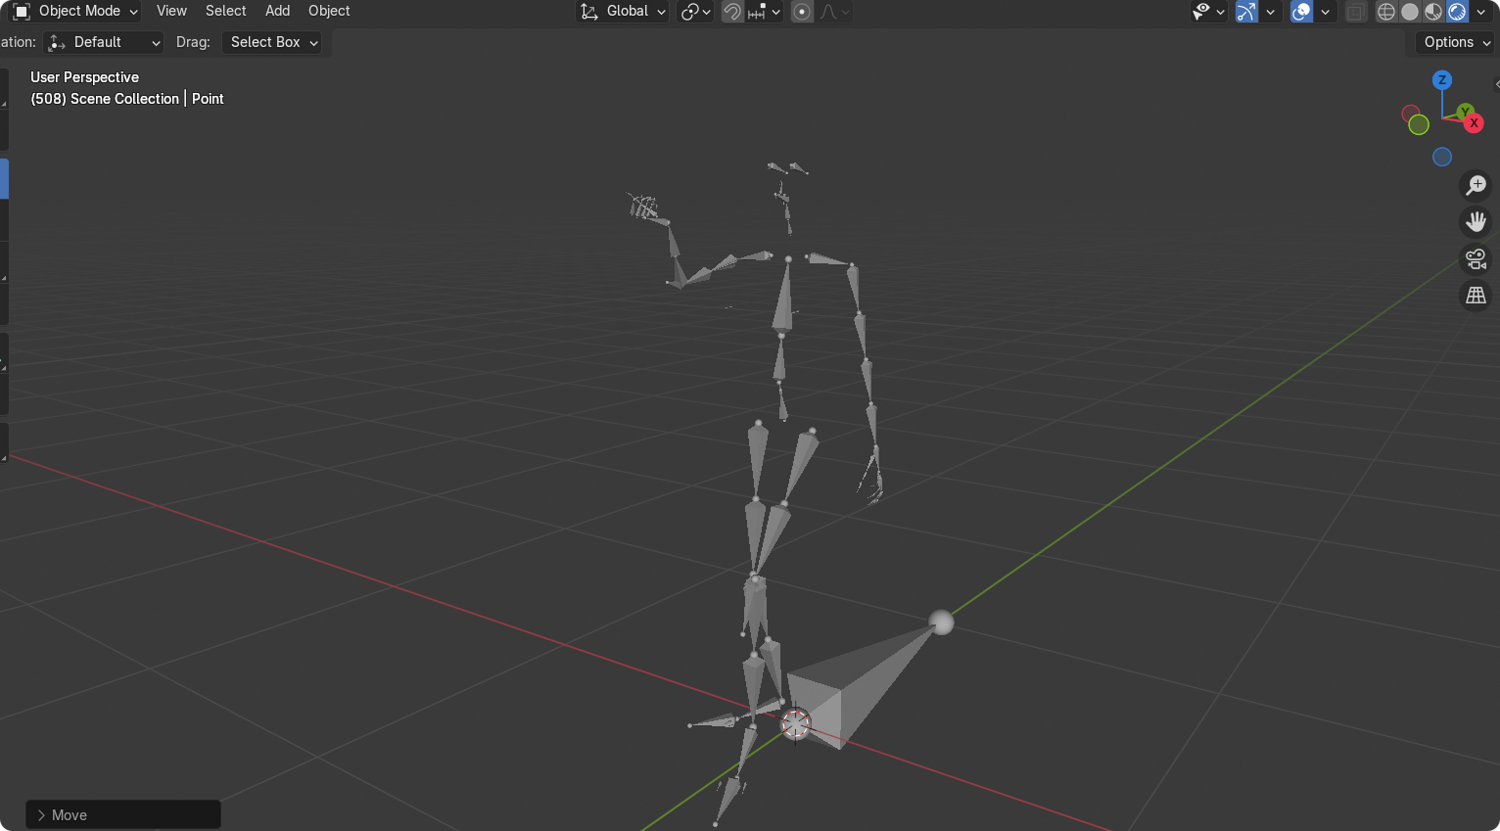
Task: Open the overlays options dropdown arrow
Action: pyautogui.click(x=1325, y=12)
